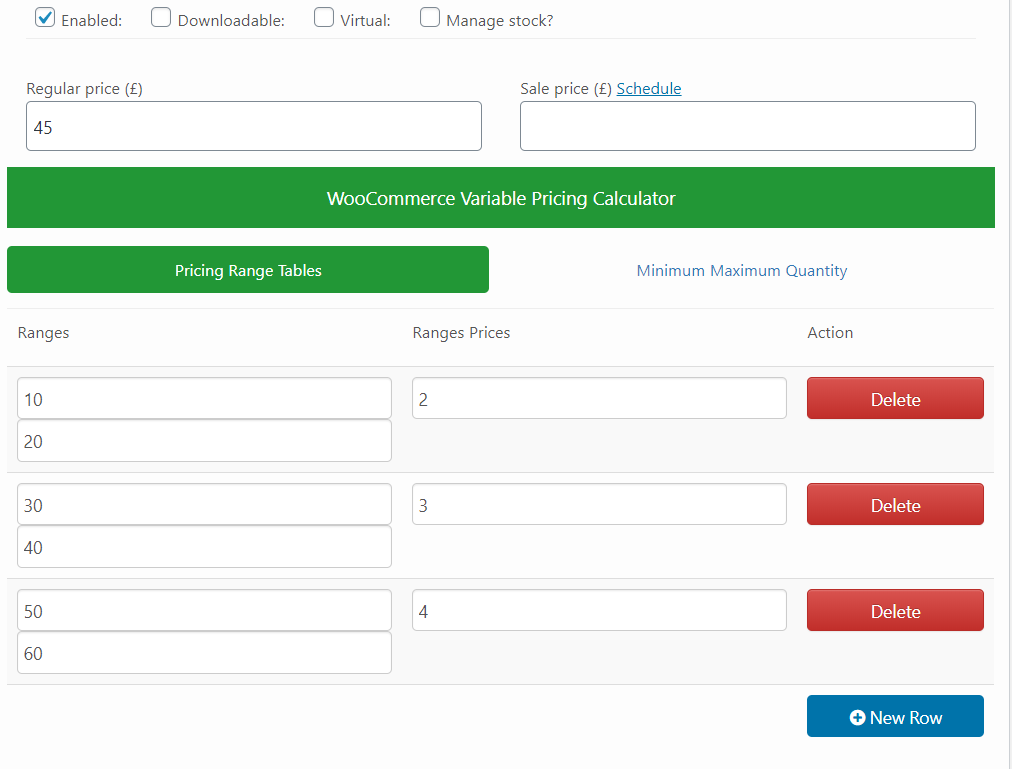
Task: Select the range field containing 60
Action: pyautogui.click(x=204, y=653)
